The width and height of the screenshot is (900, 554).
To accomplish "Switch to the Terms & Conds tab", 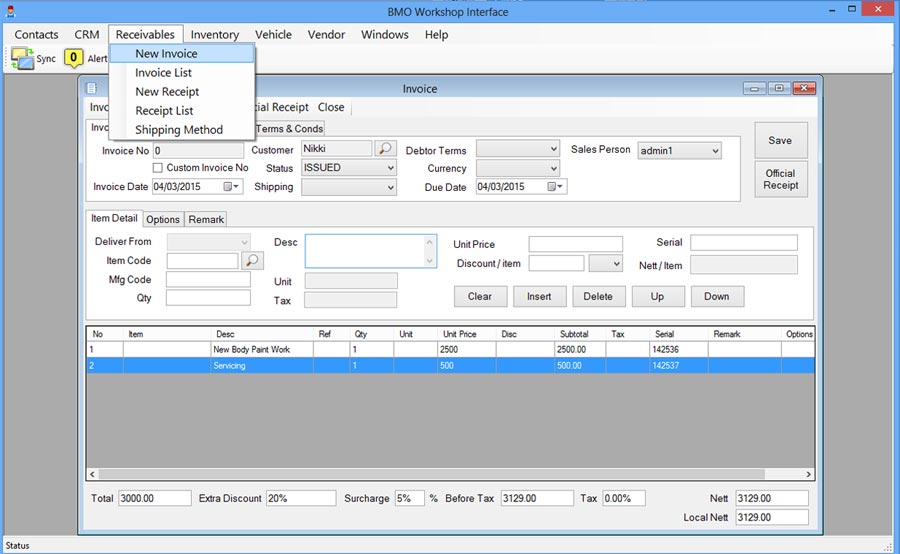I will 290,129.
